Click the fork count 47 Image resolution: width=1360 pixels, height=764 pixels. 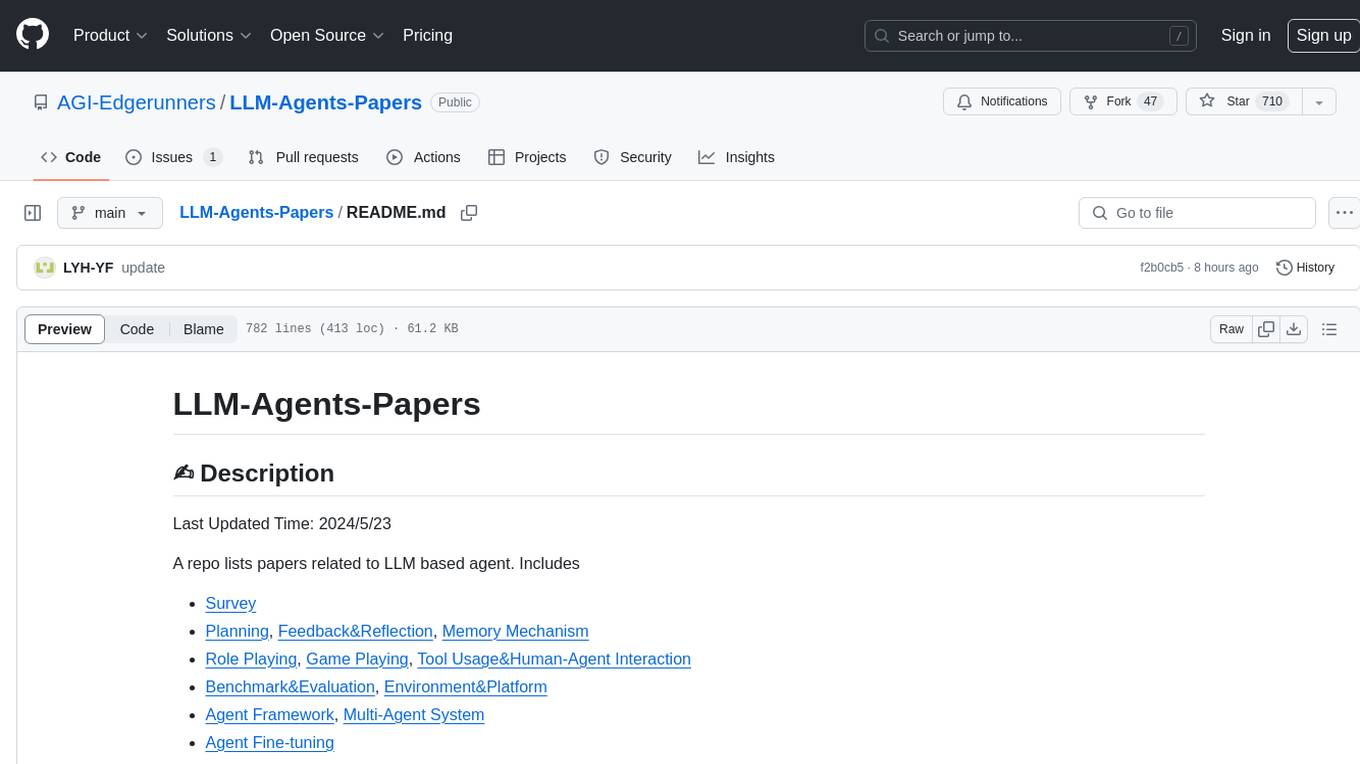[x=1150, y=102]
